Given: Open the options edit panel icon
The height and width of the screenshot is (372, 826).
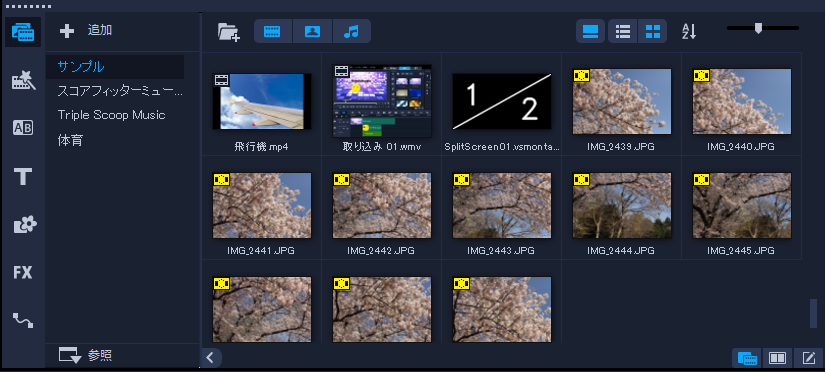Looking at the screenshot, I should click(x=809, y=358).
